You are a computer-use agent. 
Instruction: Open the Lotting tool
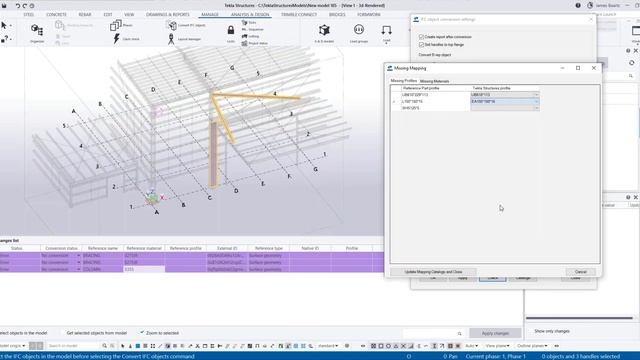click(250, 36)
